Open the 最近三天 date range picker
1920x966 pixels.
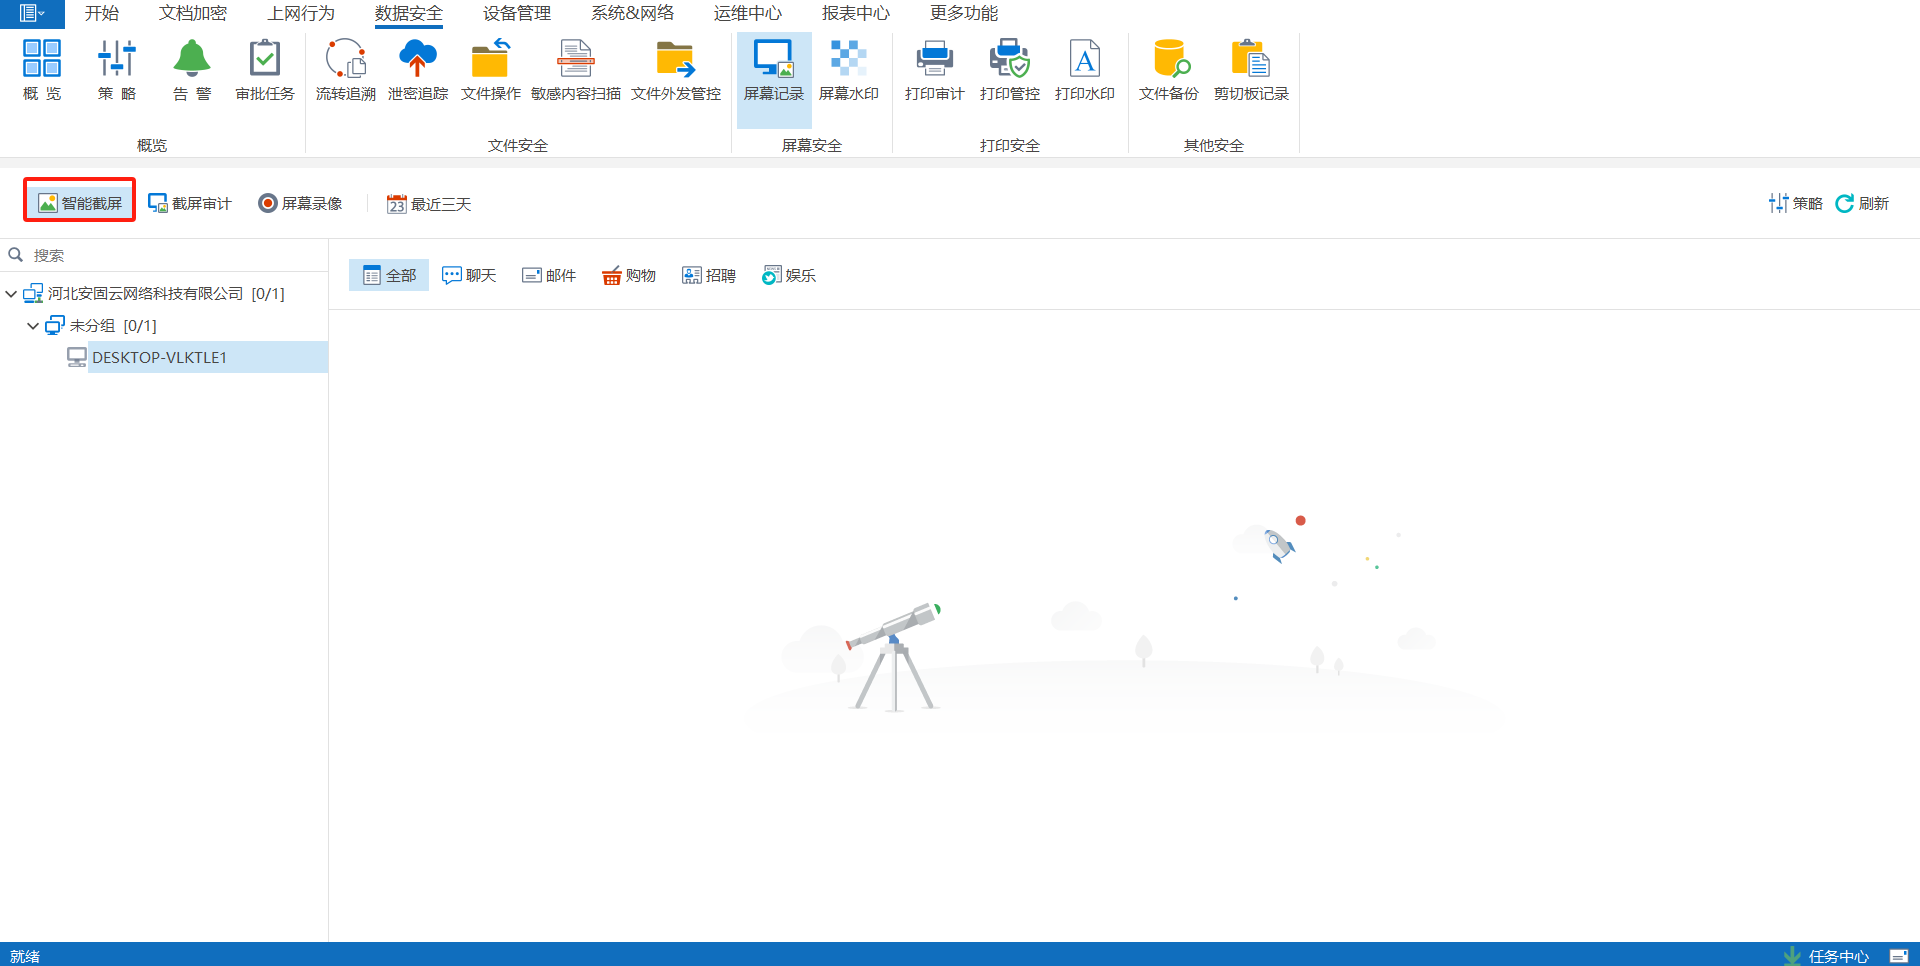coord(429,204)
